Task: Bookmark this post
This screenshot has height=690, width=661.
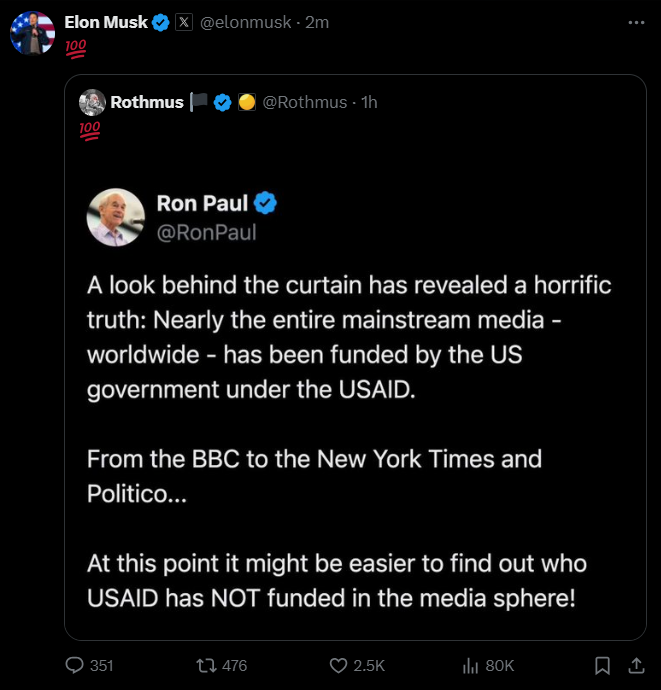Action: (x=602, y=665)
